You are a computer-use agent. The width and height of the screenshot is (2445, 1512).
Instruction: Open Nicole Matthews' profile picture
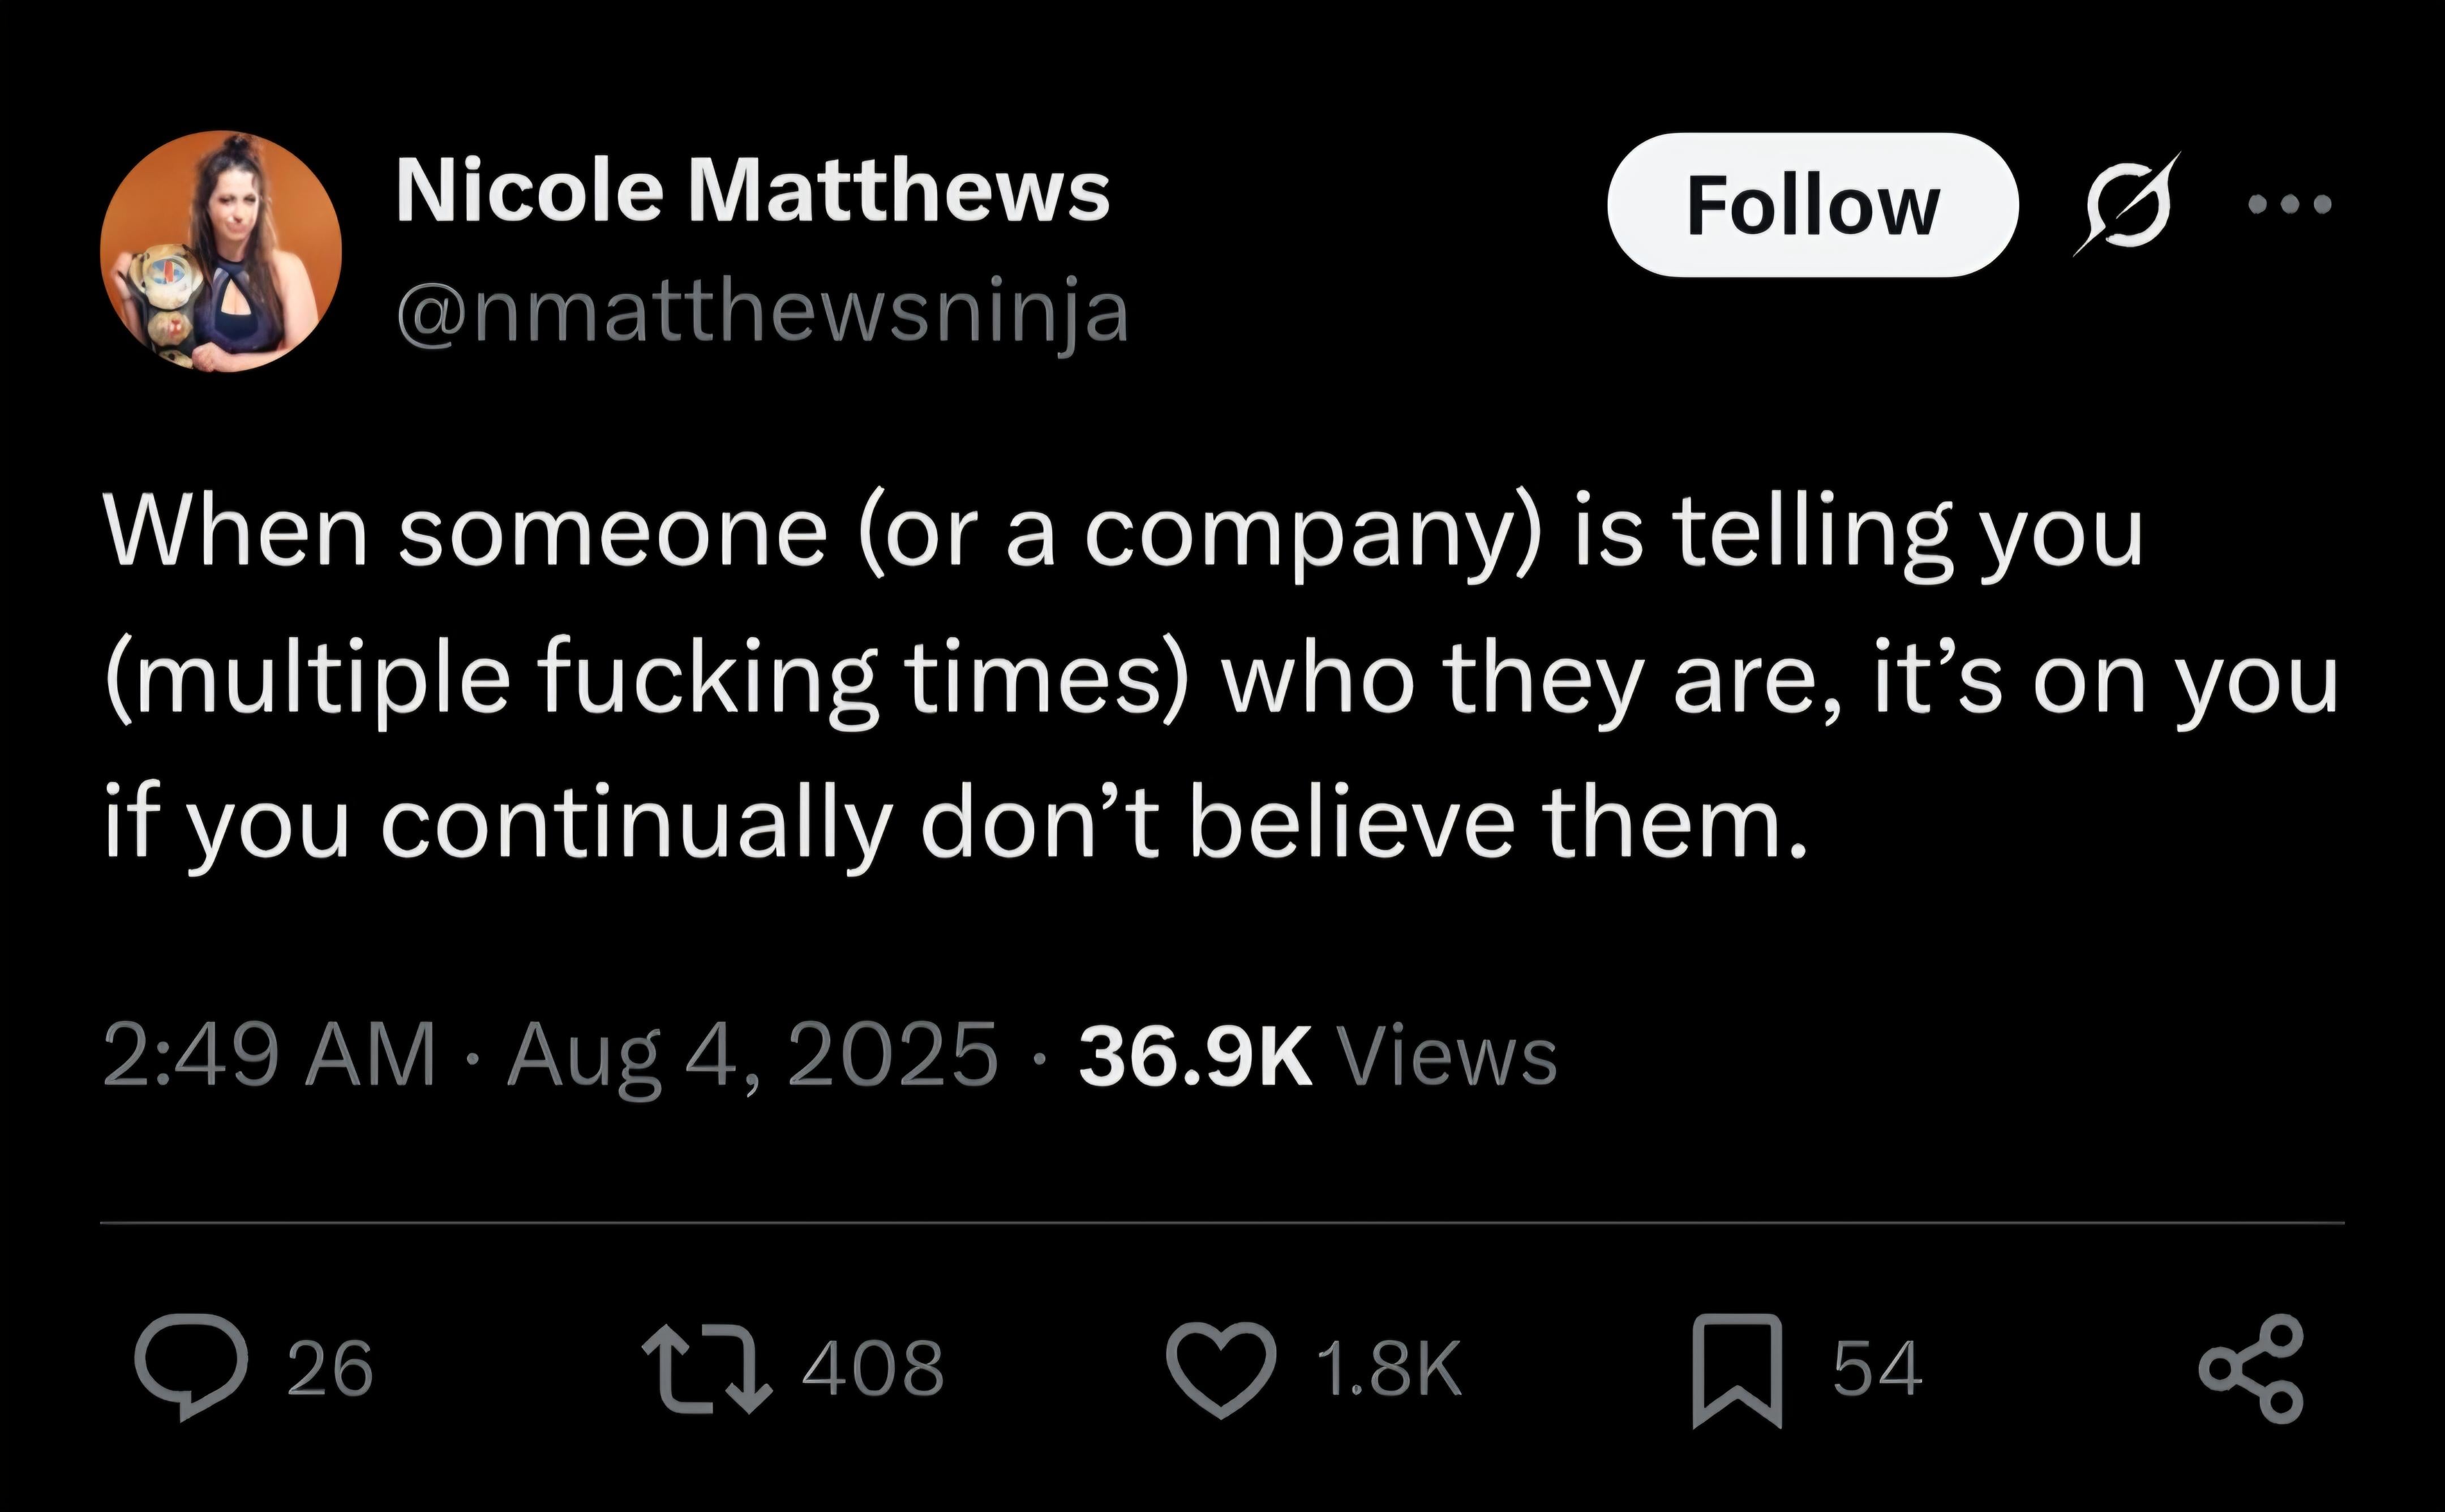click(x=221, y=251)
